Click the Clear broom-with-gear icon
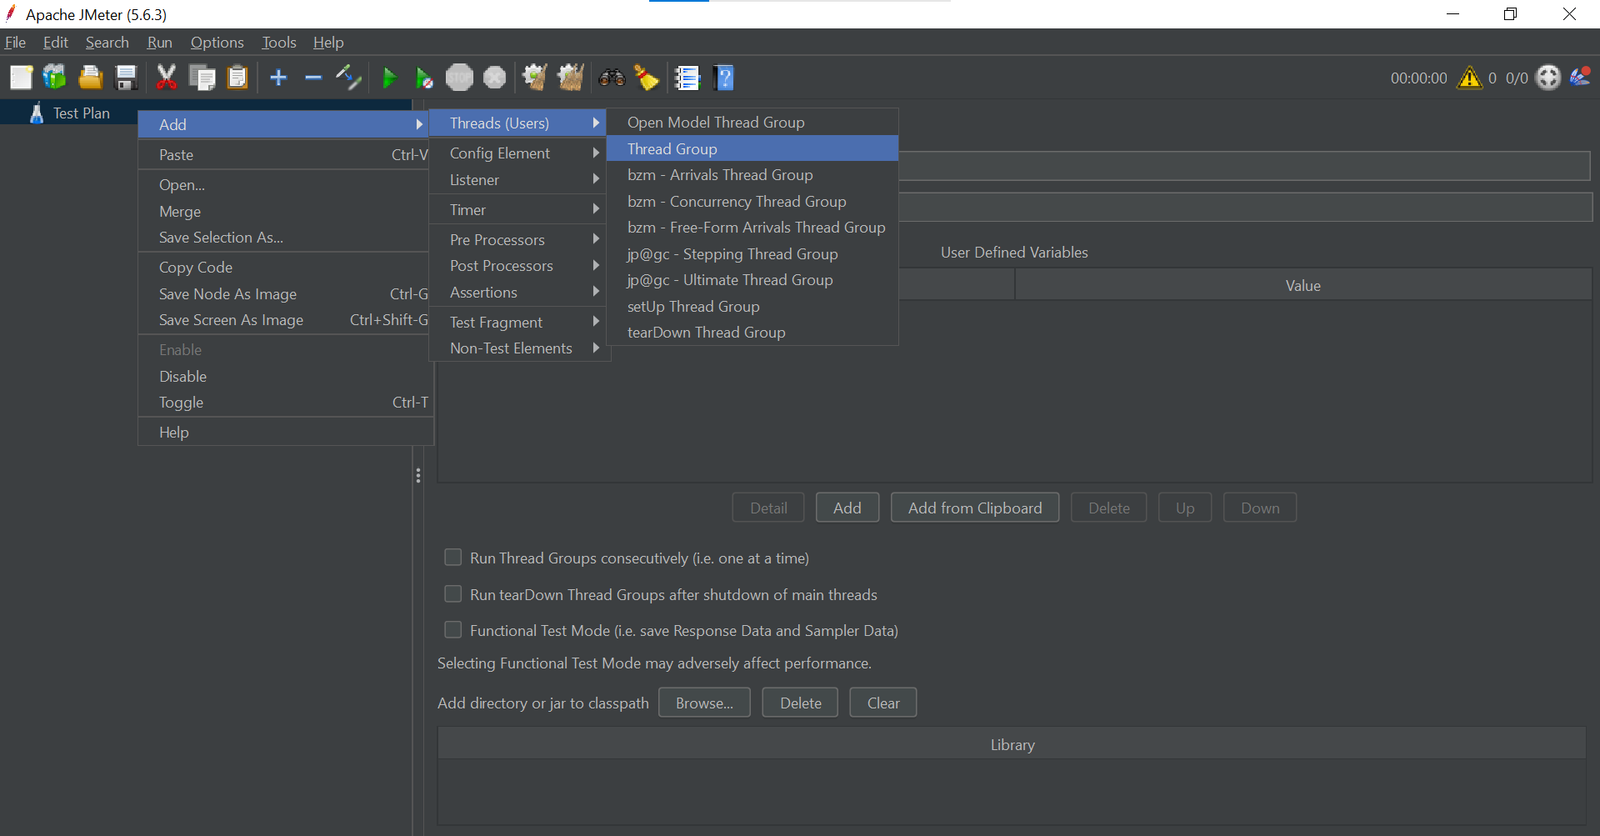 click(535, 77)
